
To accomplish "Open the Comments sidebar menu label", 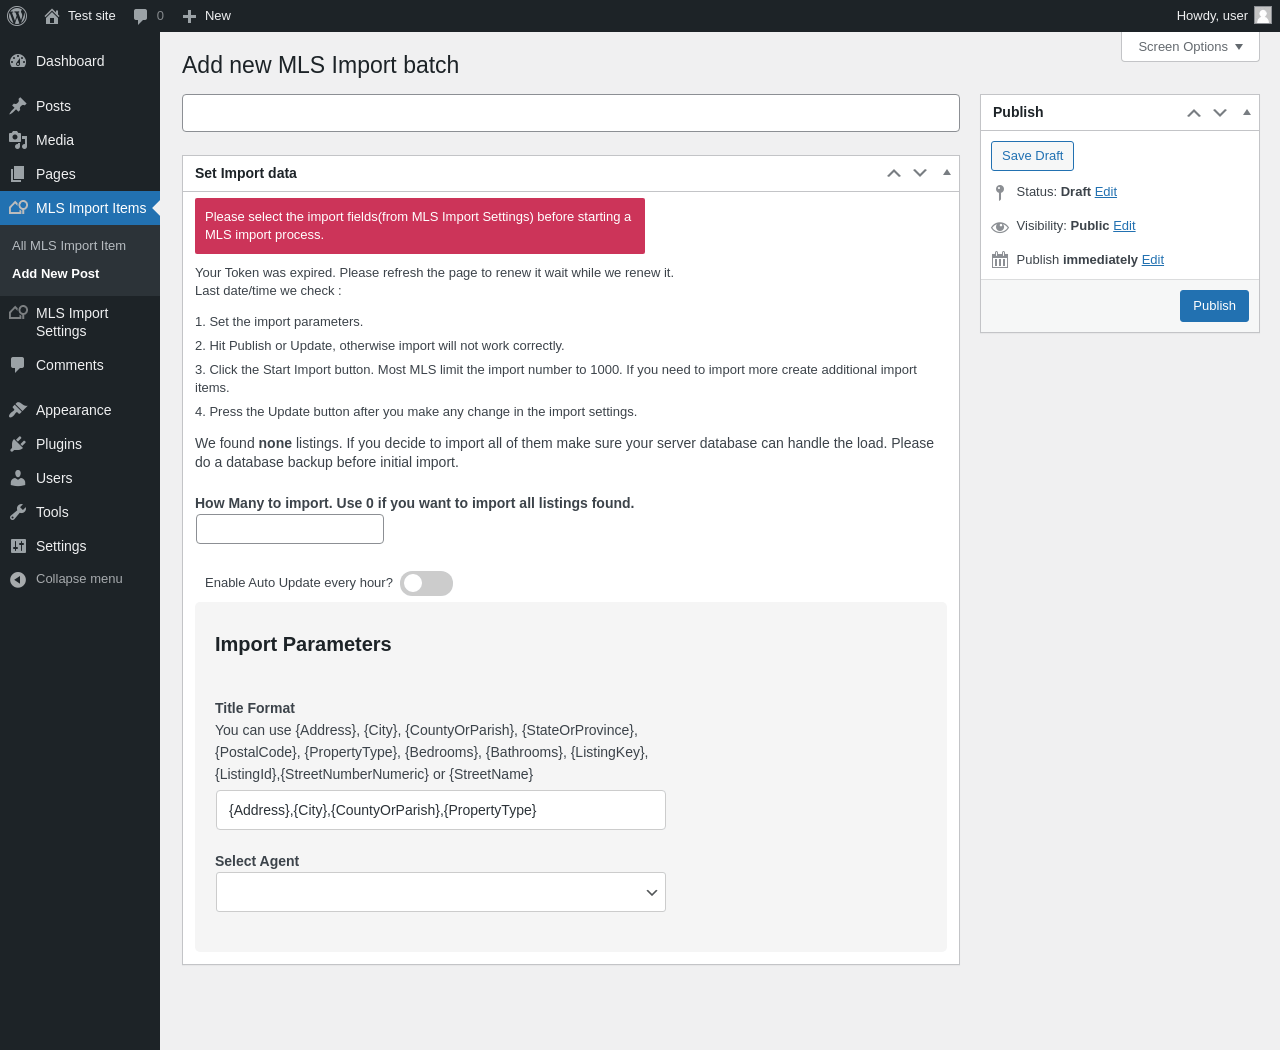I will click(70, 365).
